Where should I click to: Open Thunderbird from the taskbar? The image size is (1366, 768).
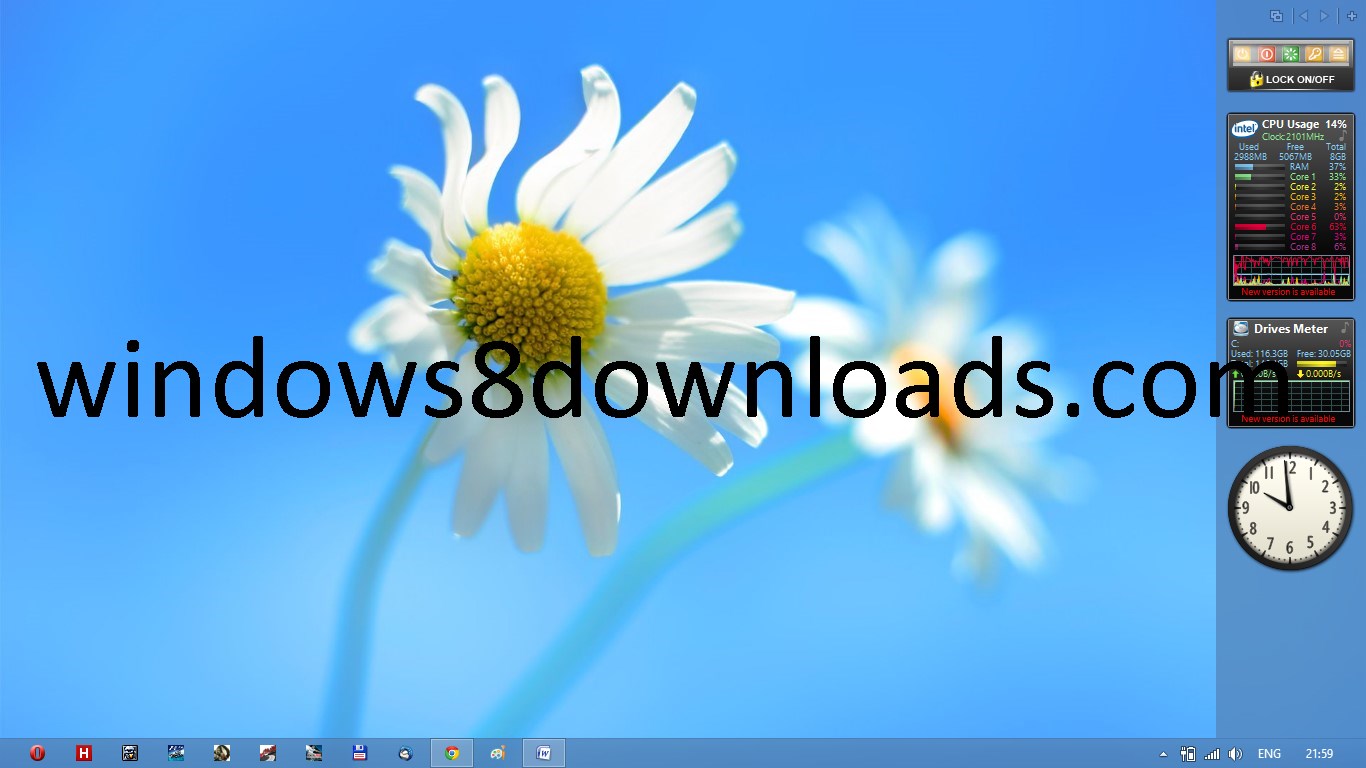(406, 753)
